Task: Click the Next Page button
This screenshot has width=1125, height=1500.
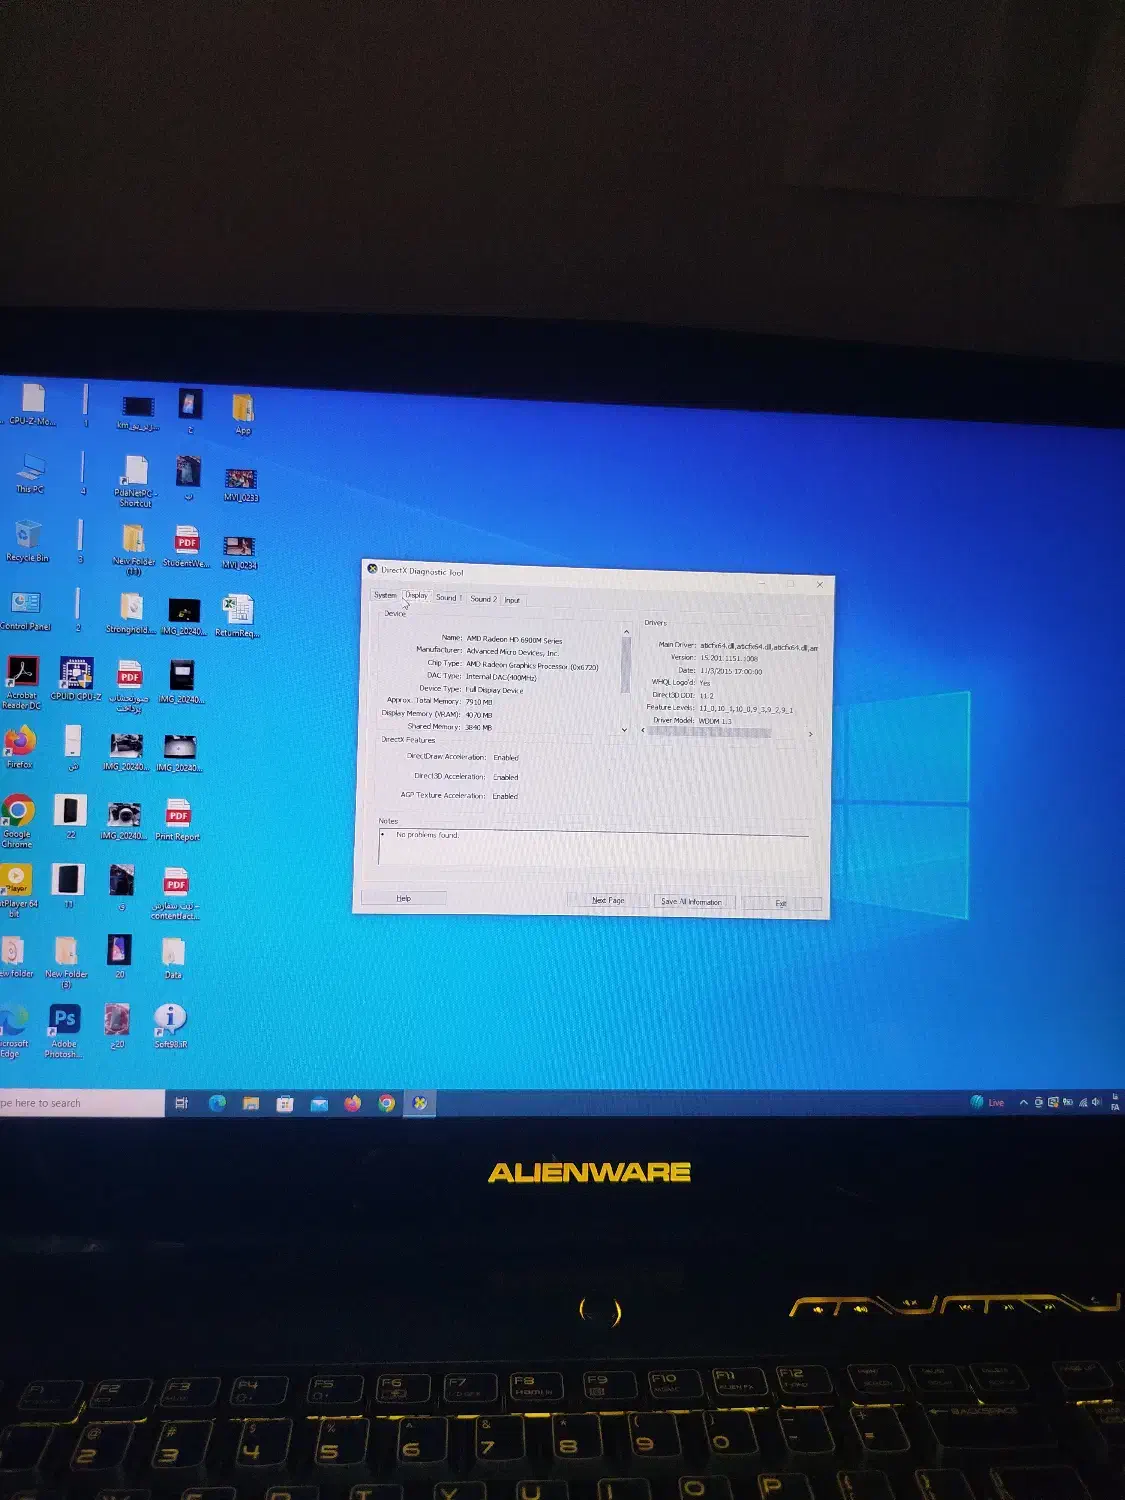Action: coord(607,900)
